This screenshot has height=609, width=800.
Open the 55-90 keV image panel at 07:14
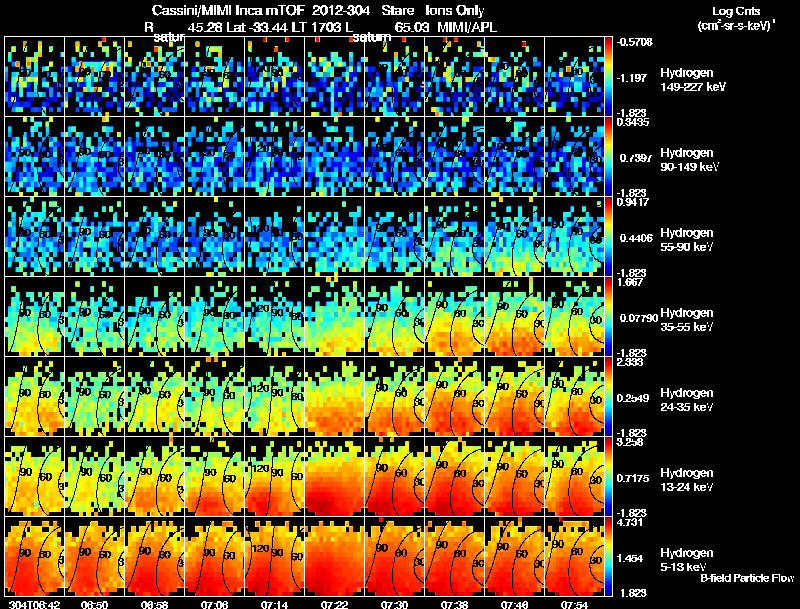point(274,236)
